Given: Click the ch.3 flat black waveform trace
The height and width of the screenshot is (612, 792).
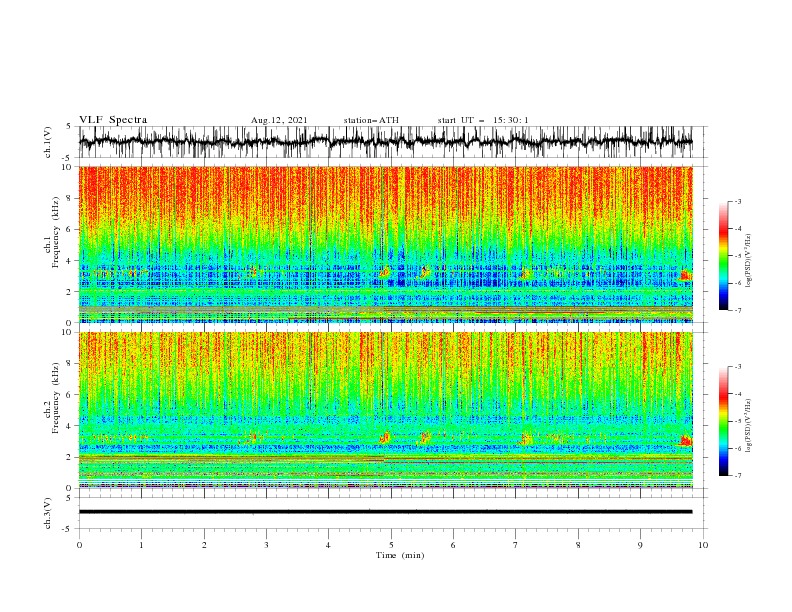Looking at the screenshot, I should click(385, 512).
